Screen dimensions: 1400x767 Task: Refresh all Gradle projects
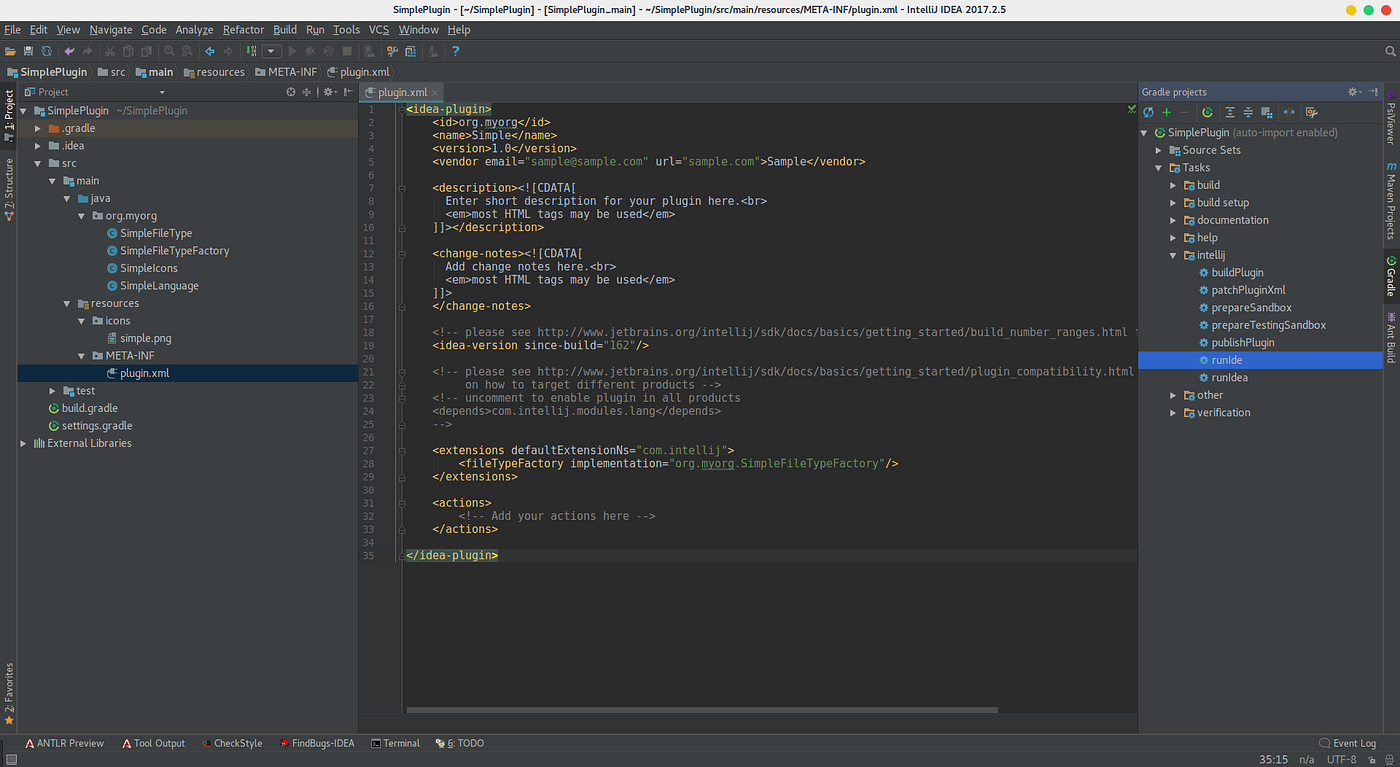click(x=1148, y=112)
